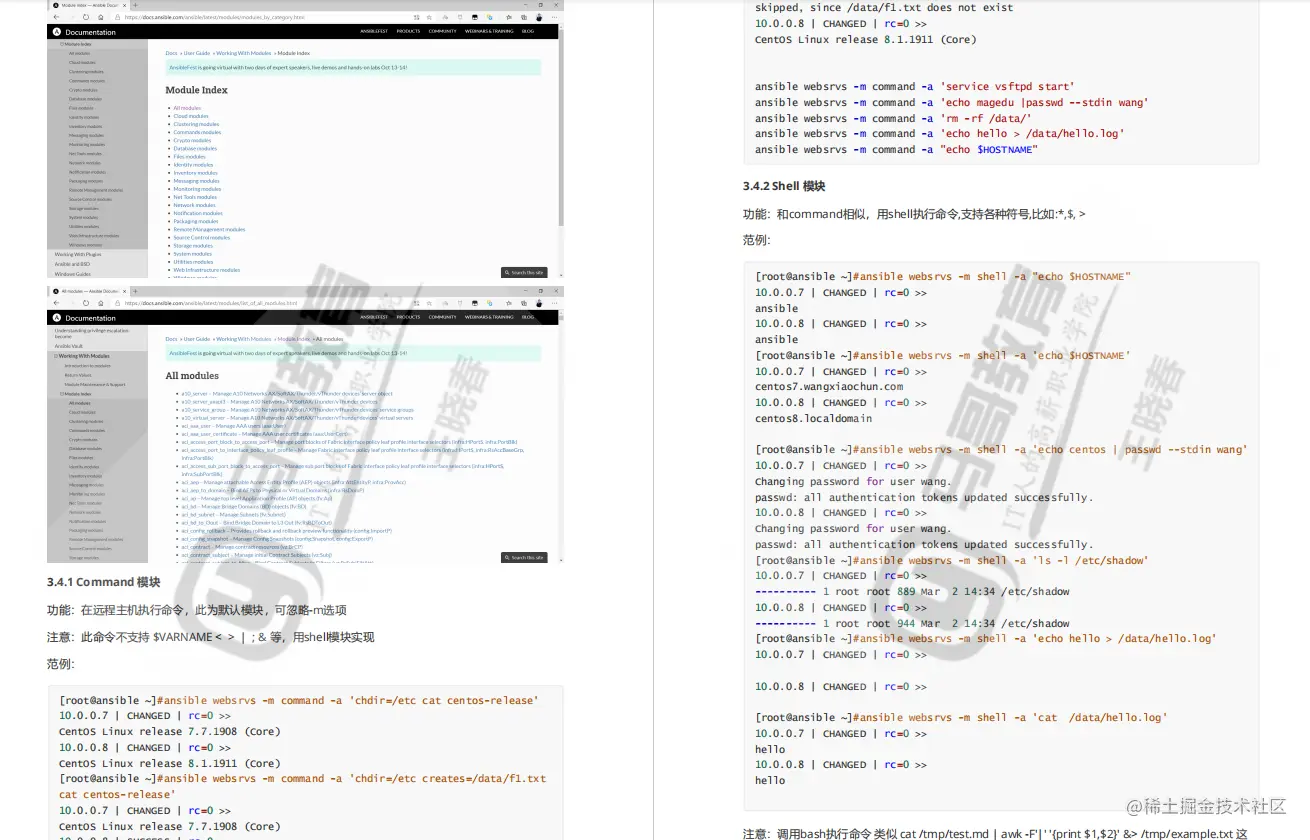The width and height of the screenshot is (1310, 840).
Task: Open the 'System modules' link in Module Index list
Action: 192,254
